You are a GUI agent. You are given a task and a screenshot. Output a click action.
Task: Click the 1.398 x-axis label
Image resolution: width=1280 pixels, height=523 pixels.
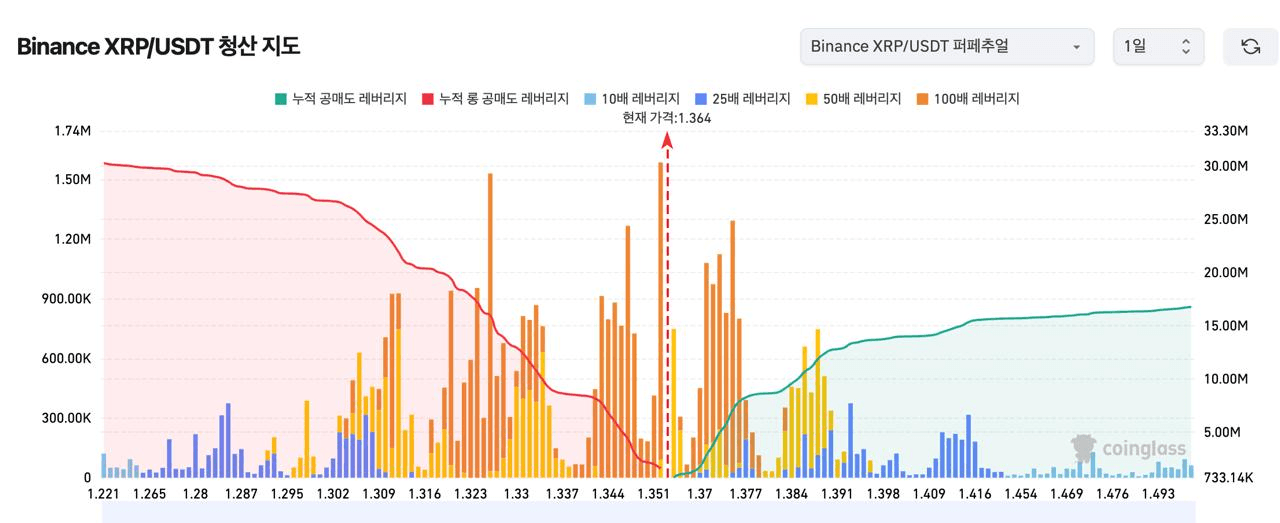coord(884,494)
